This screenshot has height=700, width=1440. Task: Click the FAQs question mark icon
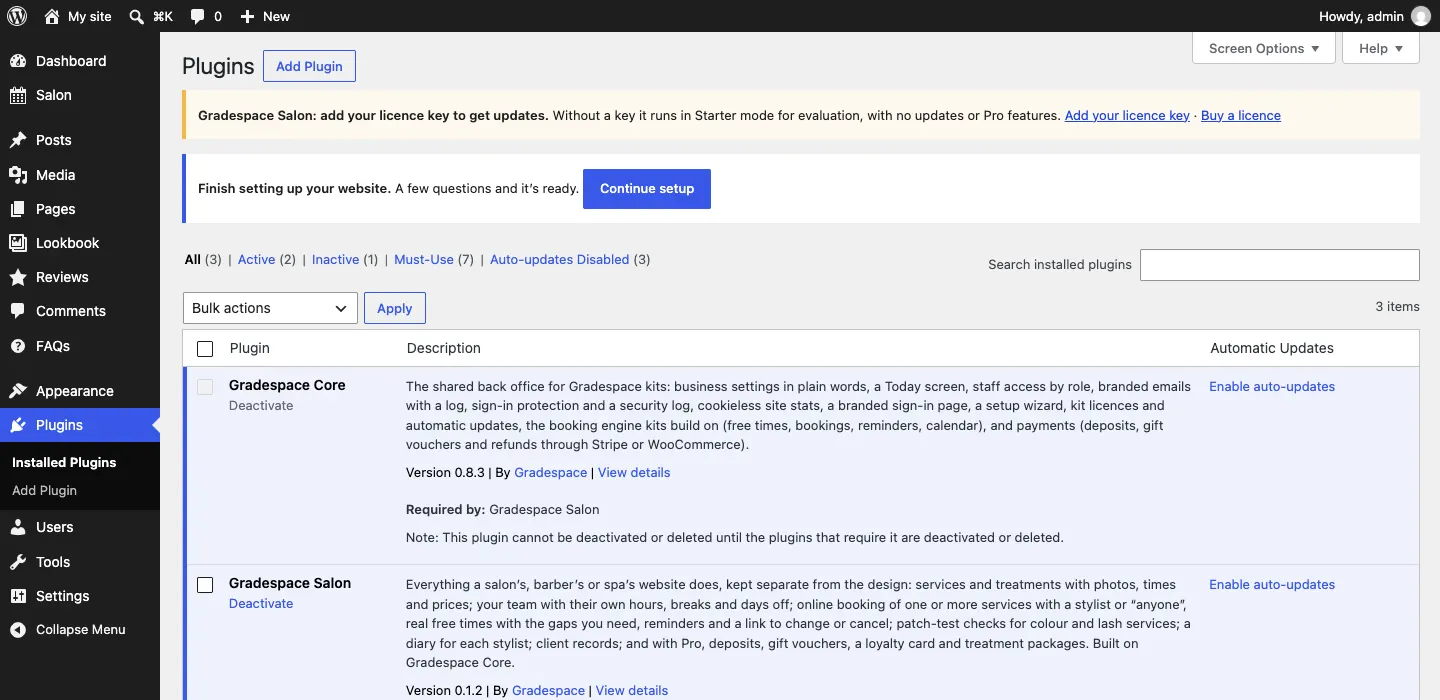coord(18,346)
